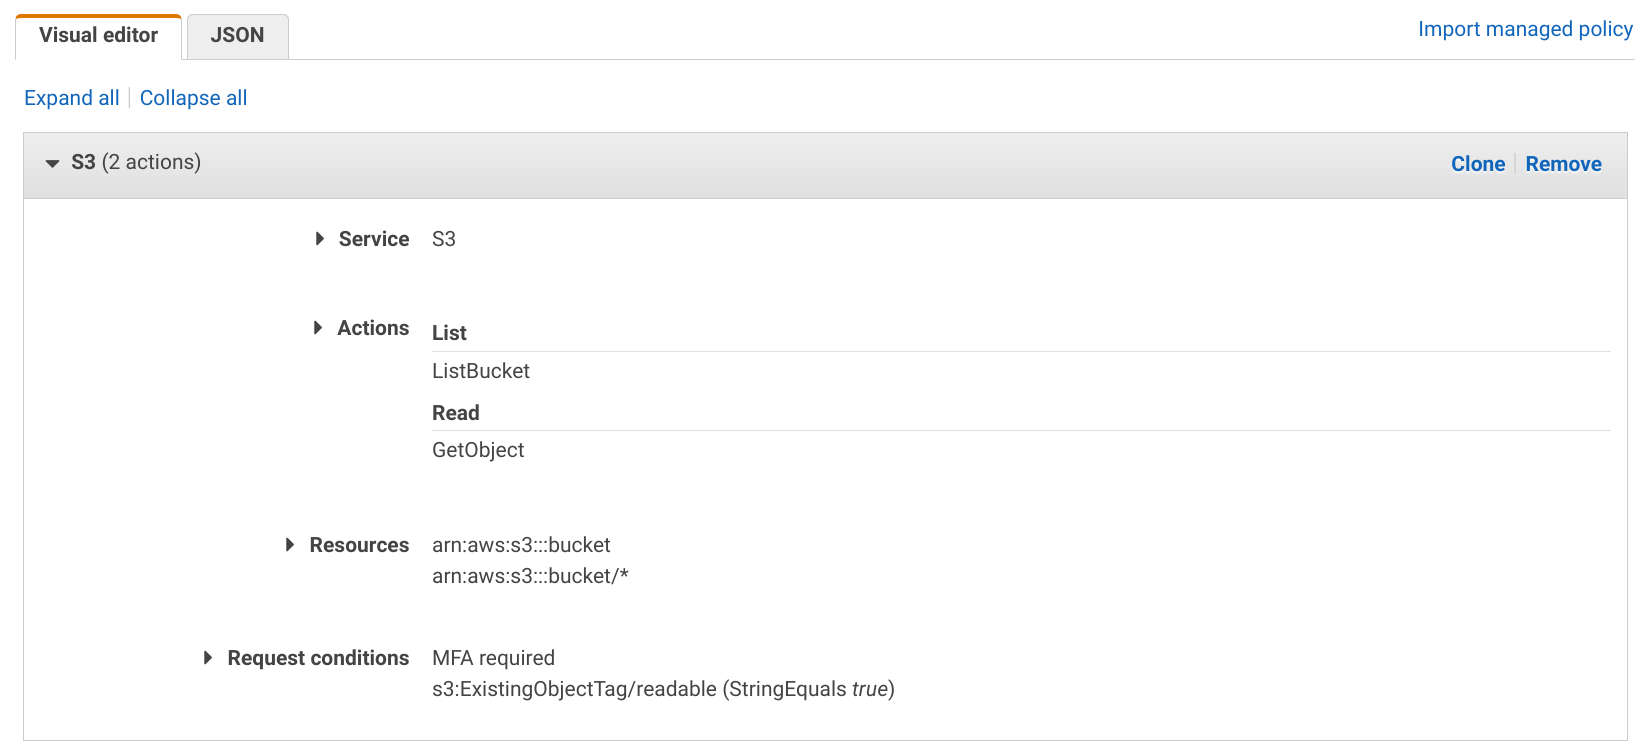
Task: Collapse the S3 (2 actions) section arrow
Action: 52,163
